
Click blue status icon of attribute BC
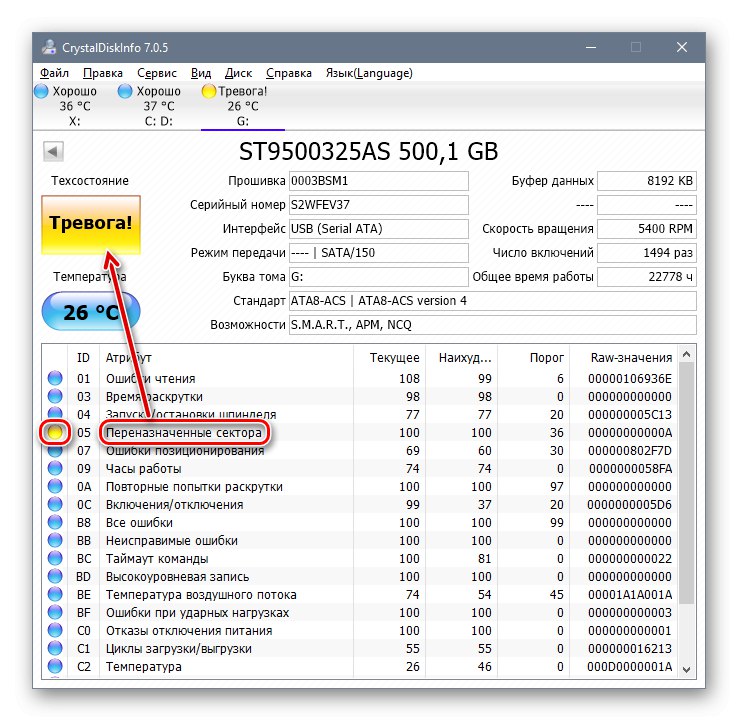[55, 558]
